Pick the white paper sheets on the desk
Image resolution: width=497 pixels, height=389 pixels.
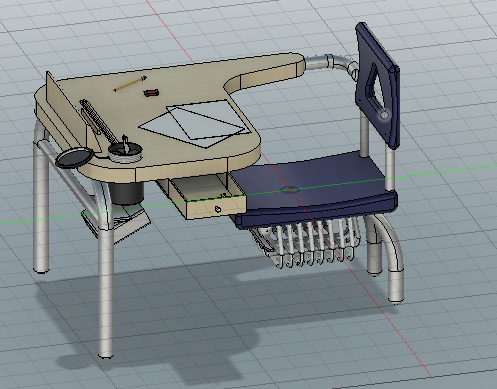(195, 124)
